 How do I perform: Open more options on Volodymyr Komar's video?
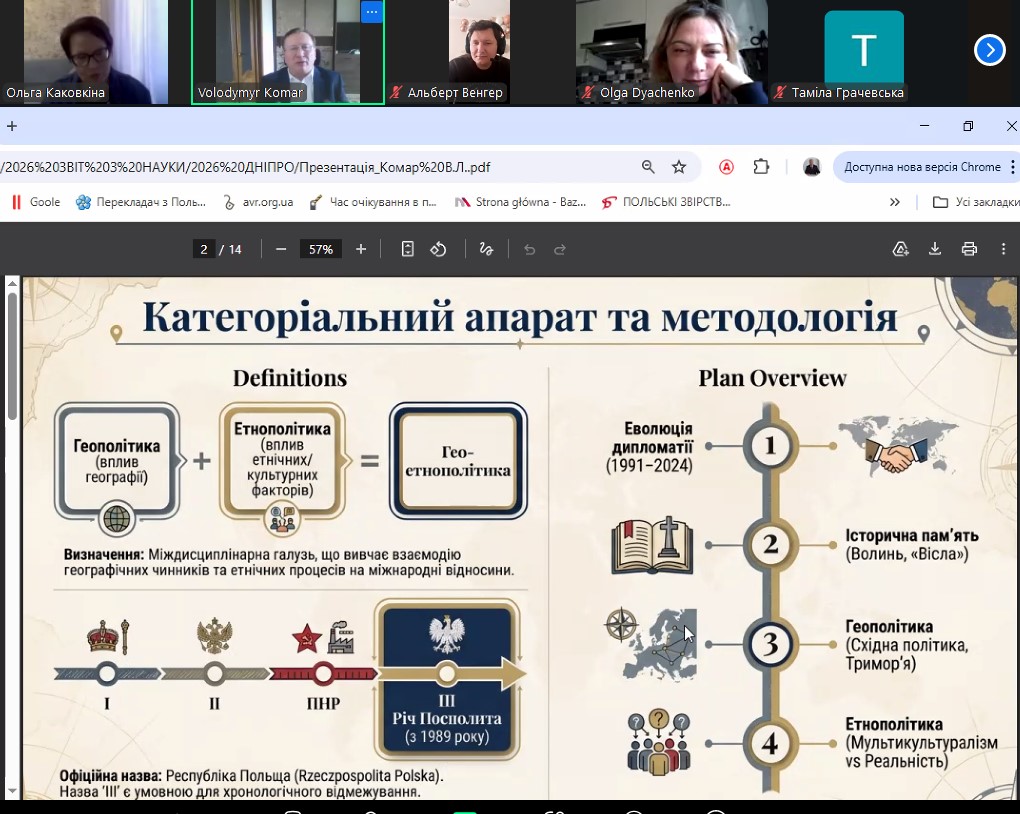pyautogui.click(x=371, y=12)
